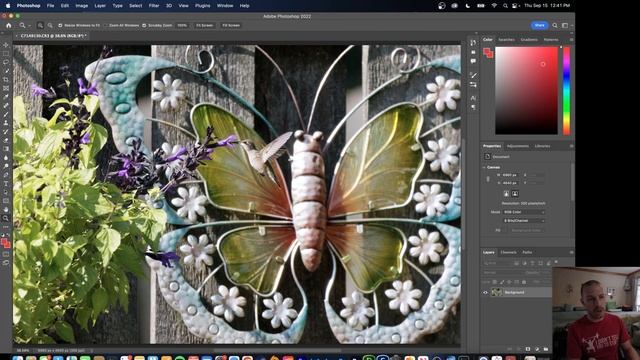Screen dimensions: 640x360
Task: Toggle layer filtering switch in Layers panel
Action: click(x=556, y=262)
